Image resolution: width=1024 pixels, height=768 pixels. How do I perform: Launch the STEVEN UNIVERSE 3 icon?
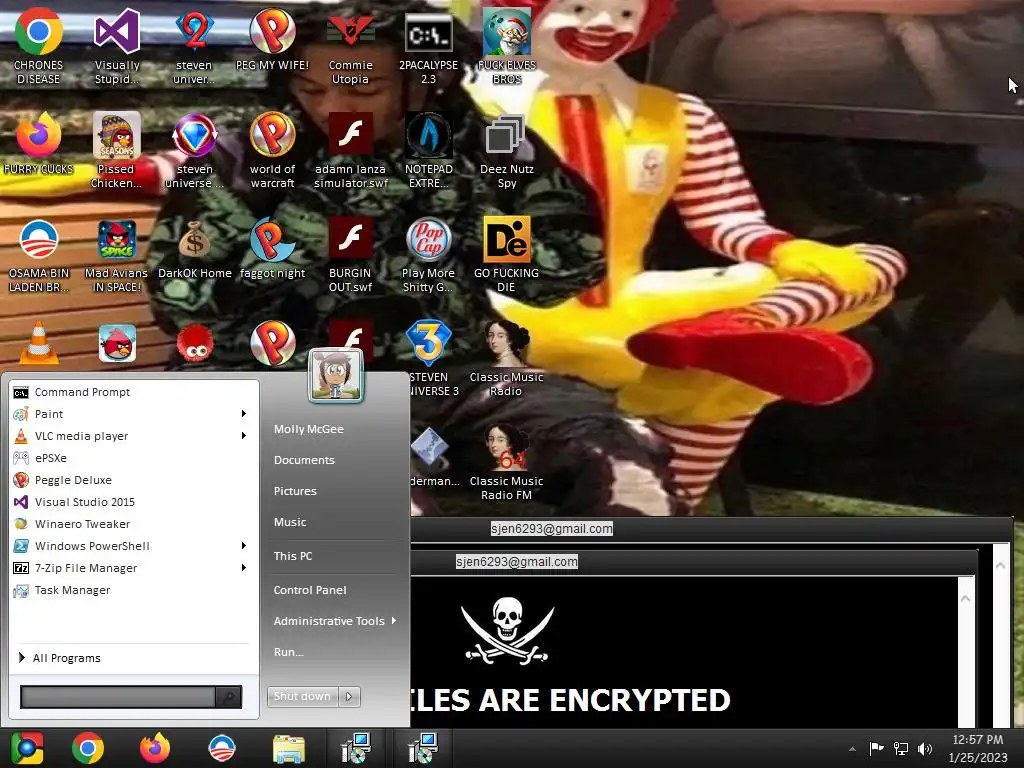(428, 358)
